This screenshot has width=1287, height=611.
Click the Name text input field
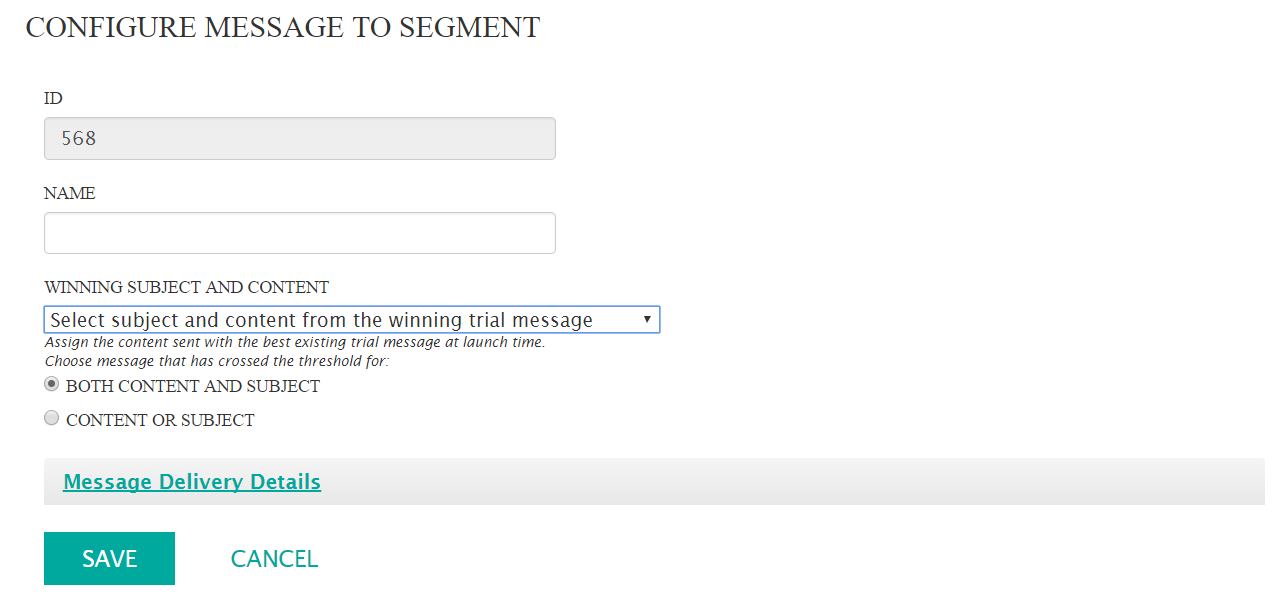pos(299,233)
